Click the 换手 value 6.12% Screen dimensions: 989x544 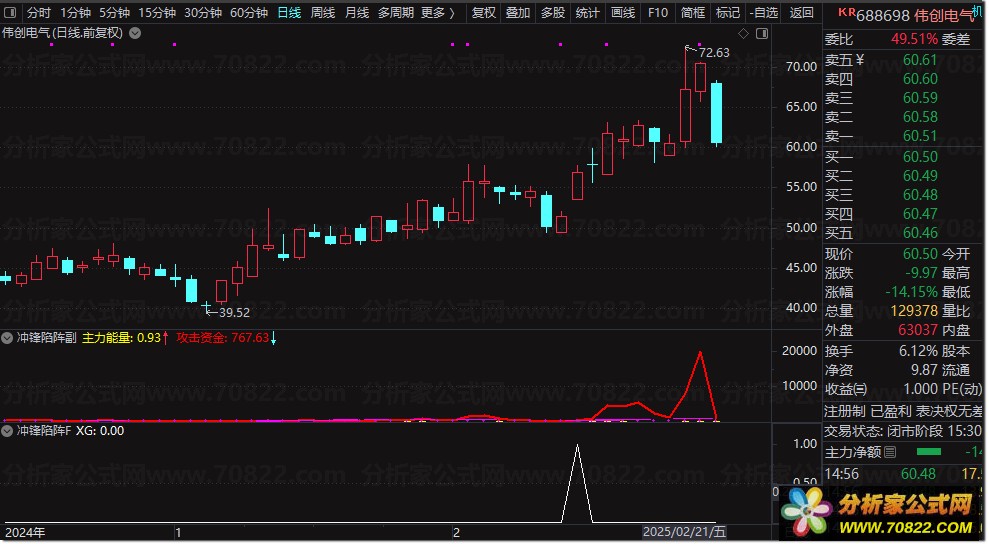coord(918,351)
